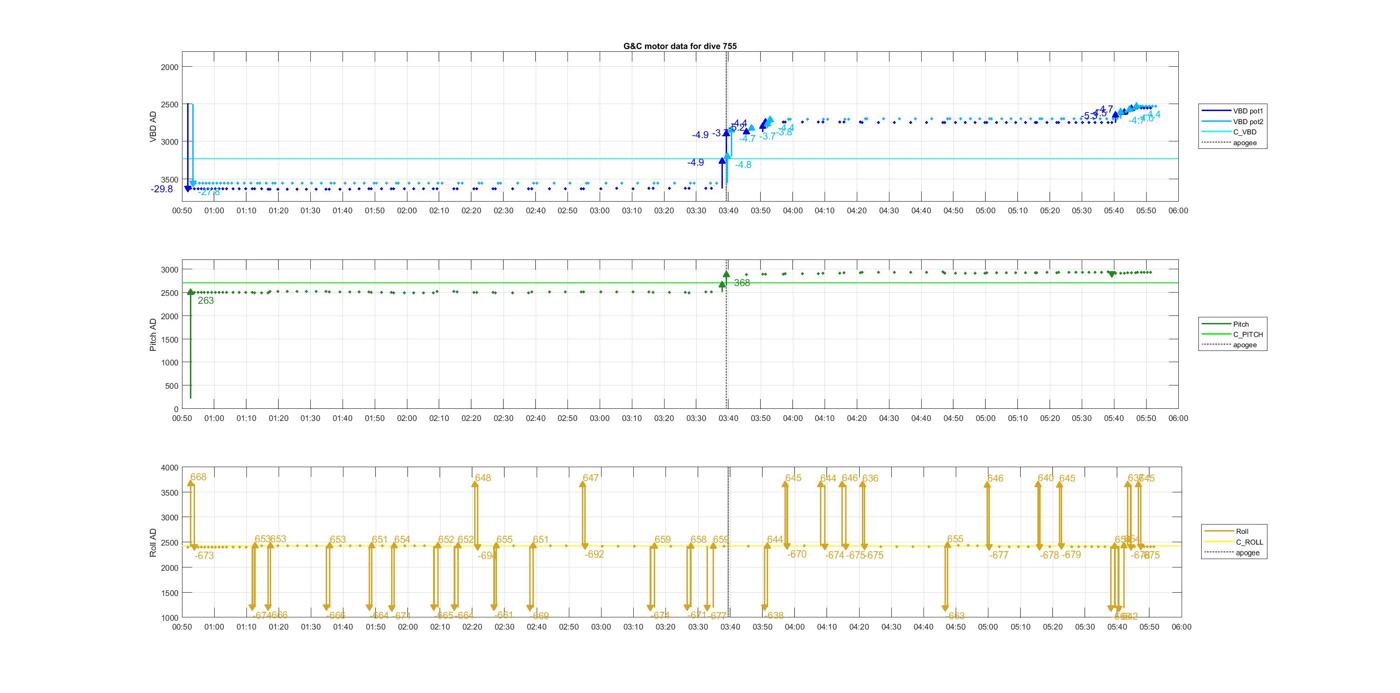Click the "648" roll data label

[x=483, y=478]
